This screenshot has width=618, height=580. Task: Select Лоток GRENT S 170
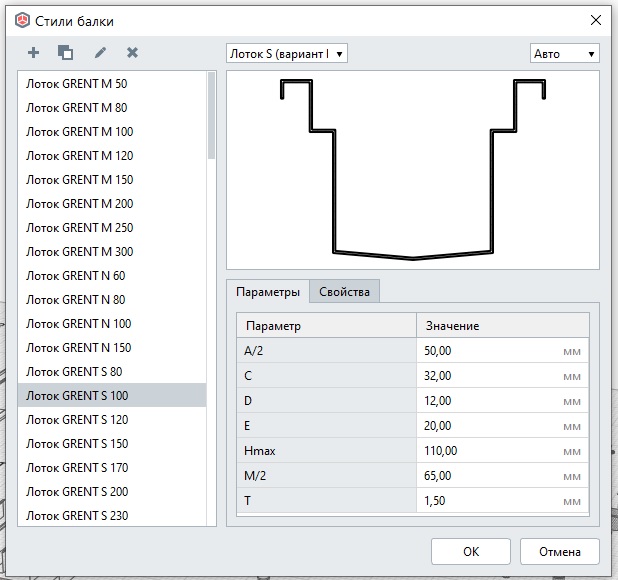point(112,468)
